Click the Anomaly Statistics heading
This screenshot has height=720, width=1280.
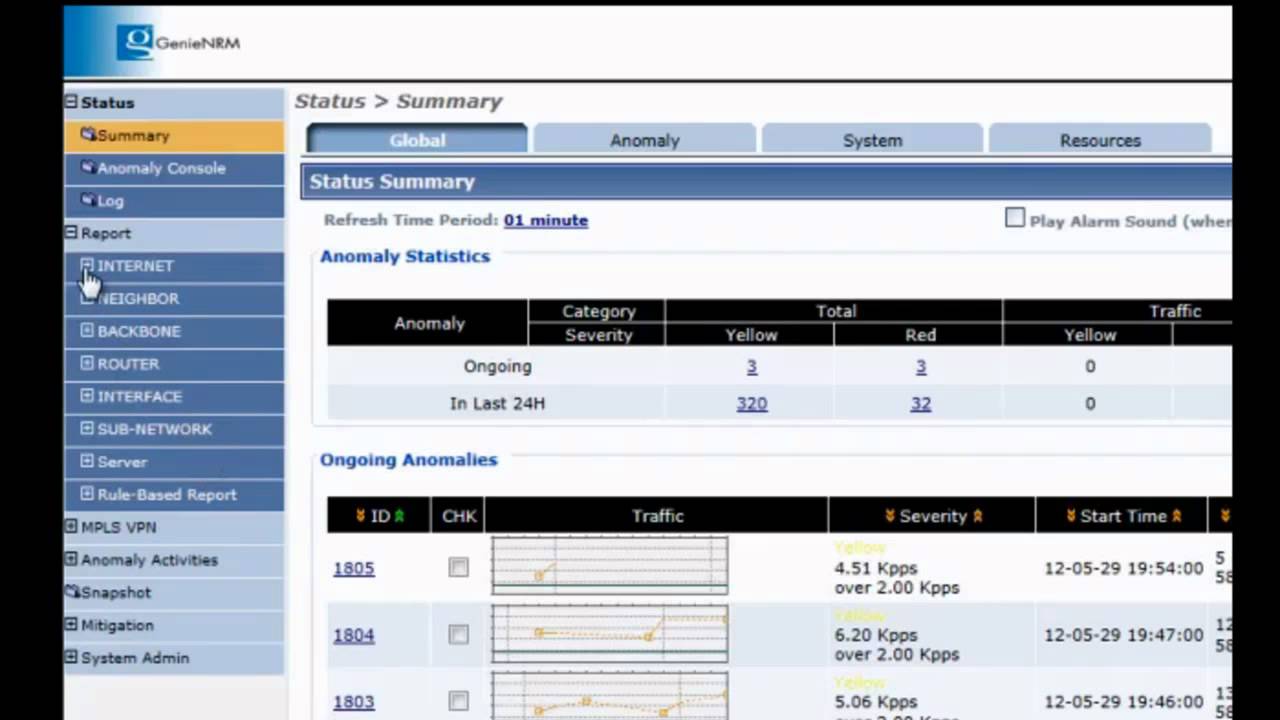point(405,256)
